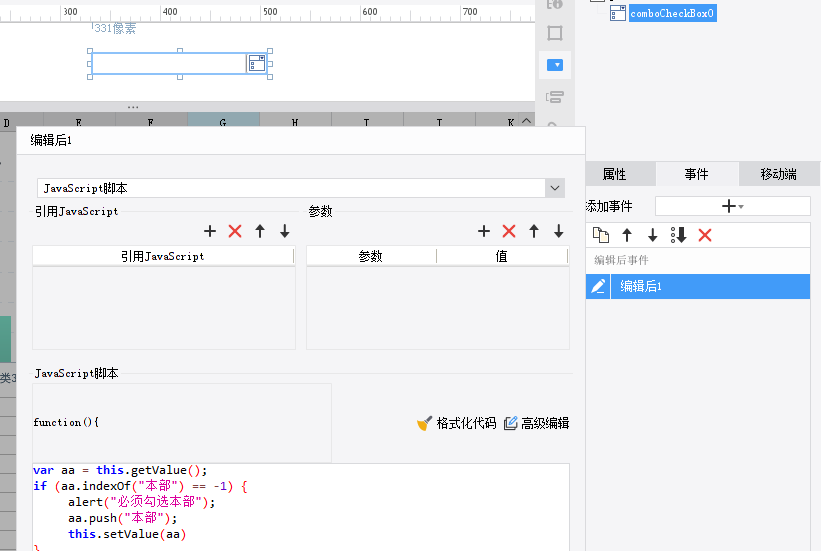This screenshot has width=821, height=551.
Task: Edit the 编辑后1 event via pencil icon
Action: click(598, 286)
